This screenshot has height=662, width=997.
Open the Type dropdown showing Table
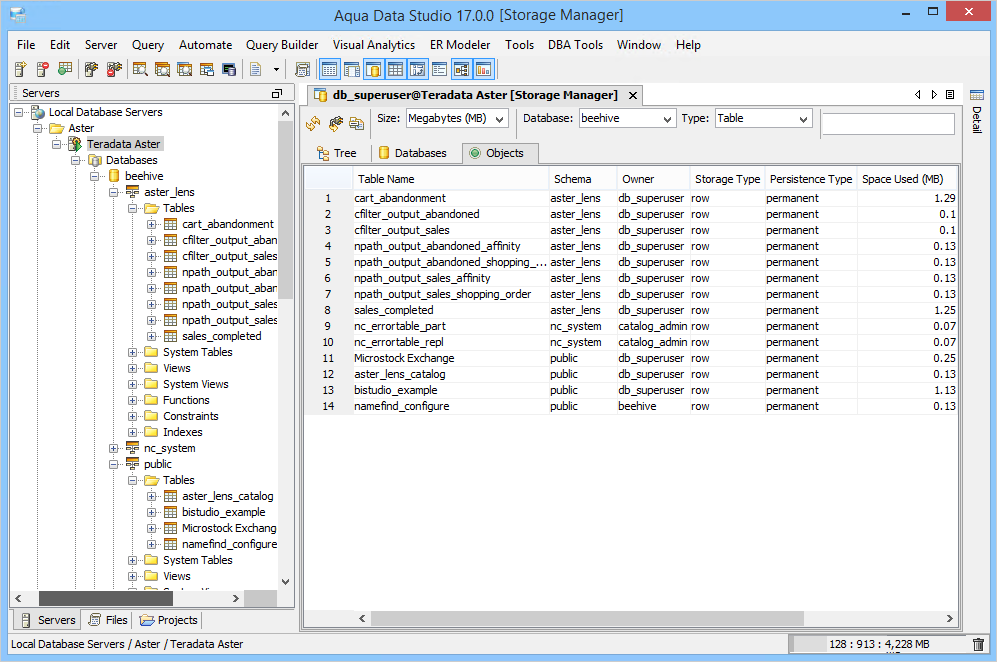coord(764,119)
